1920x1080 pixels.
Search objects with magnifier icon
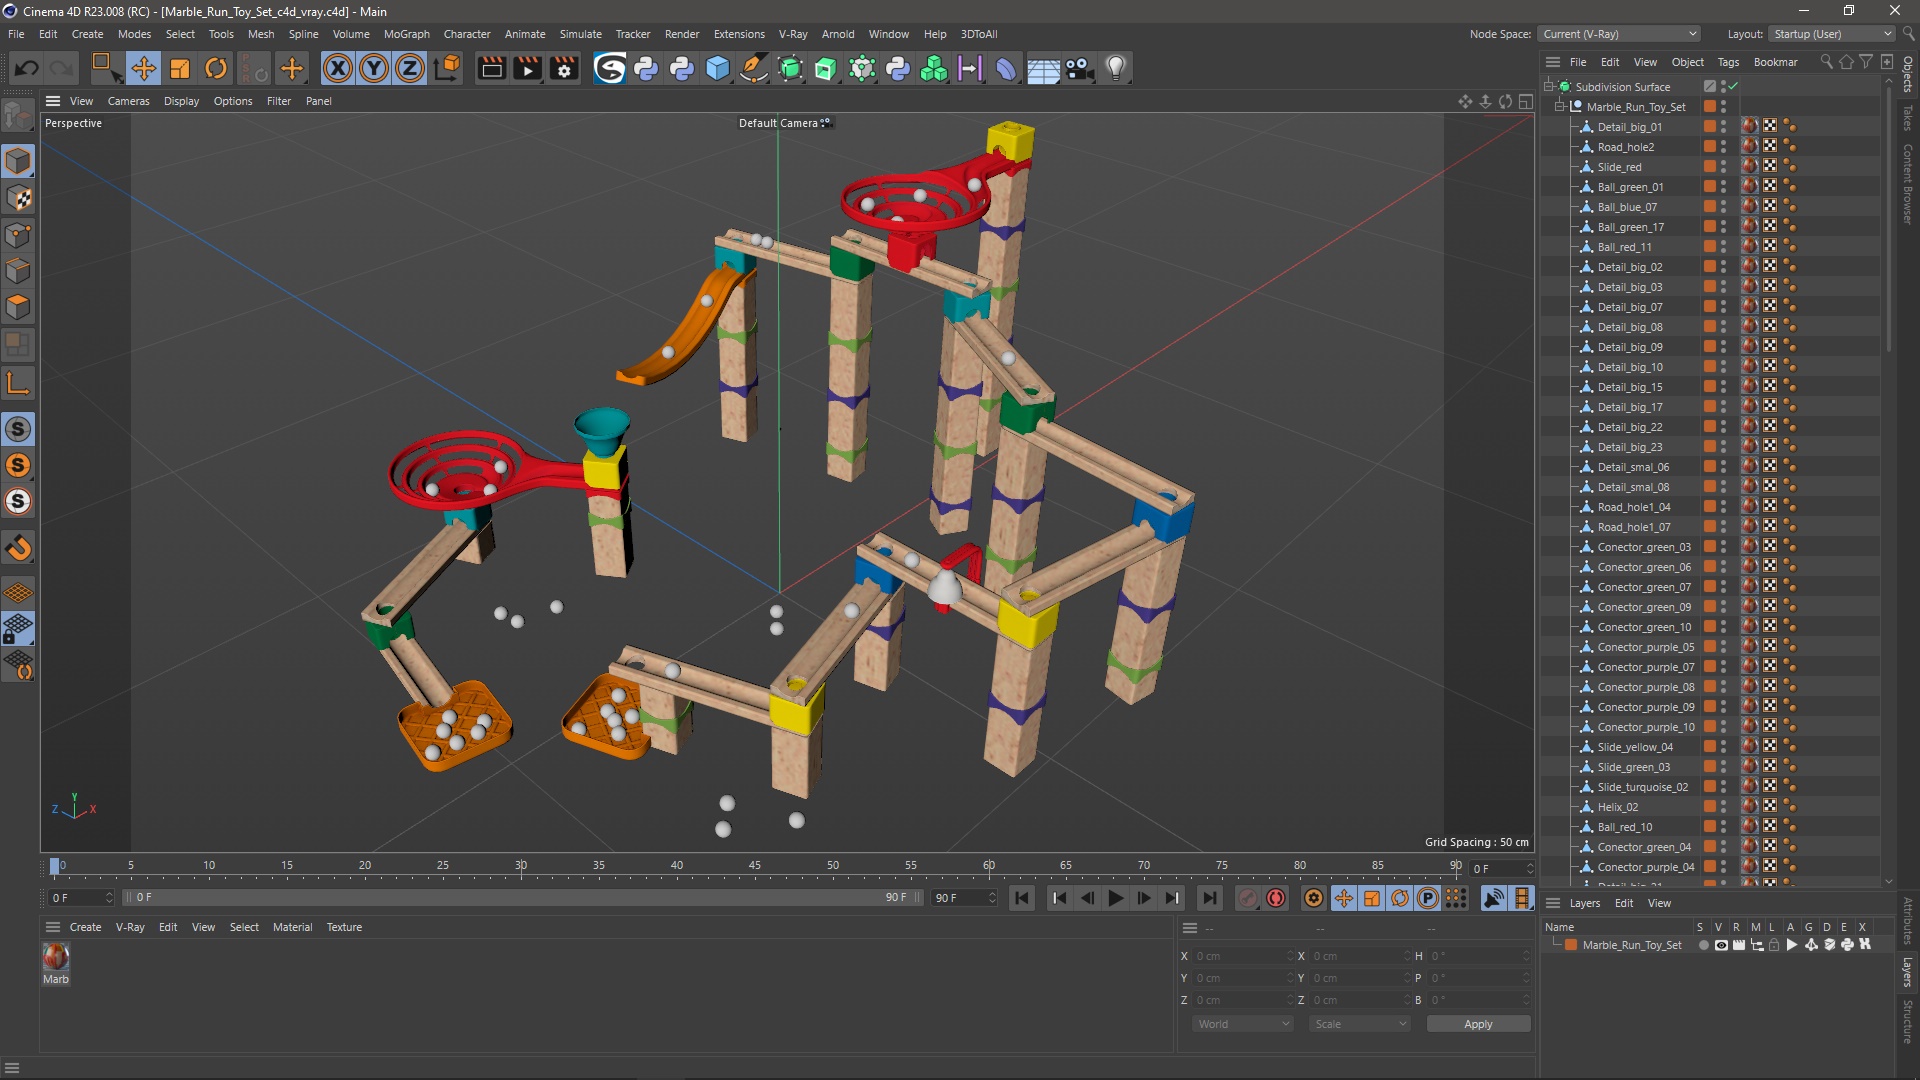click(x=1827, y=62)
